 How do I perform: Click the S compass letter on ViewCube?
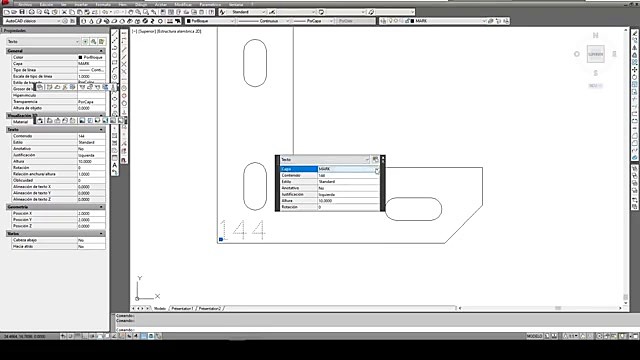tap(596, 73)
